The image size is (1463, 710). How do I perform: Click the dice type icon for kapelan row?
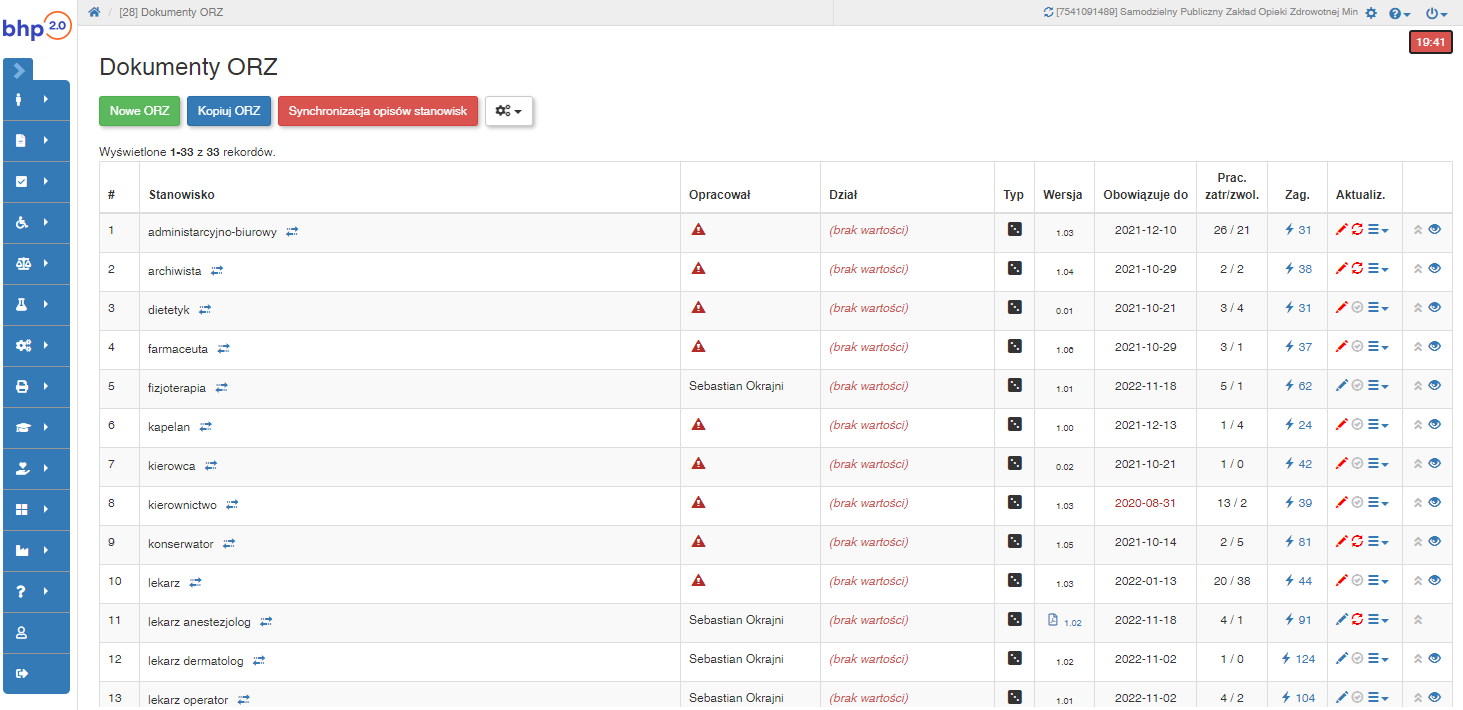(x=1014, y=424)
